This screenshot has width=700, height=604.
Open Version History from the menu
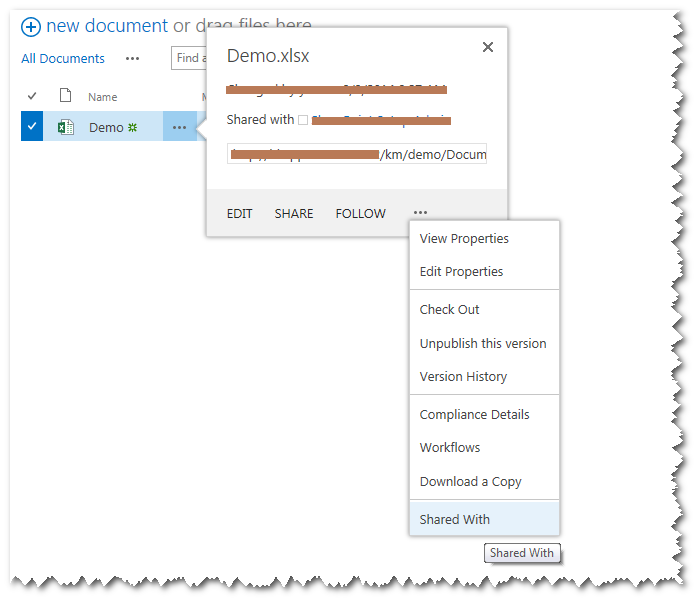pos(484,377)
